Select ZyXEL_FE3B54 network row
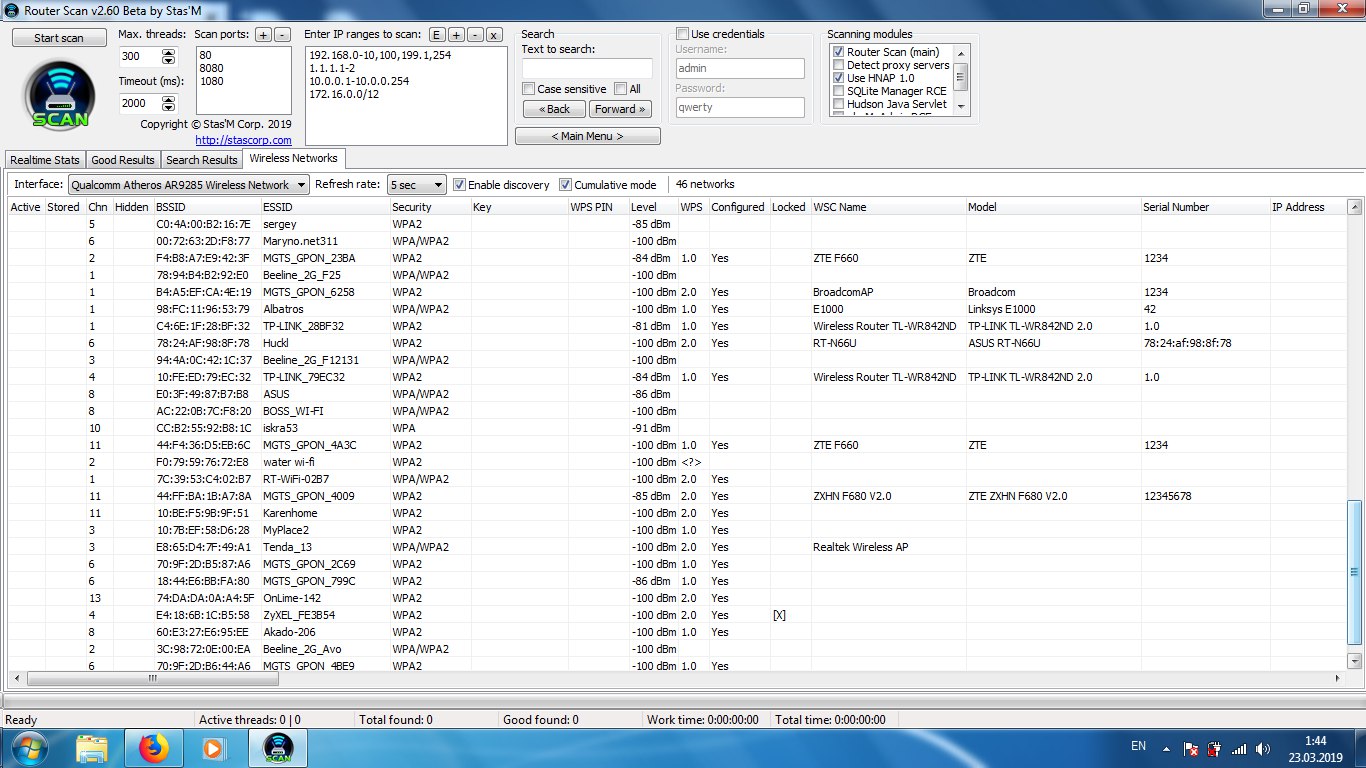 (677, 615)
